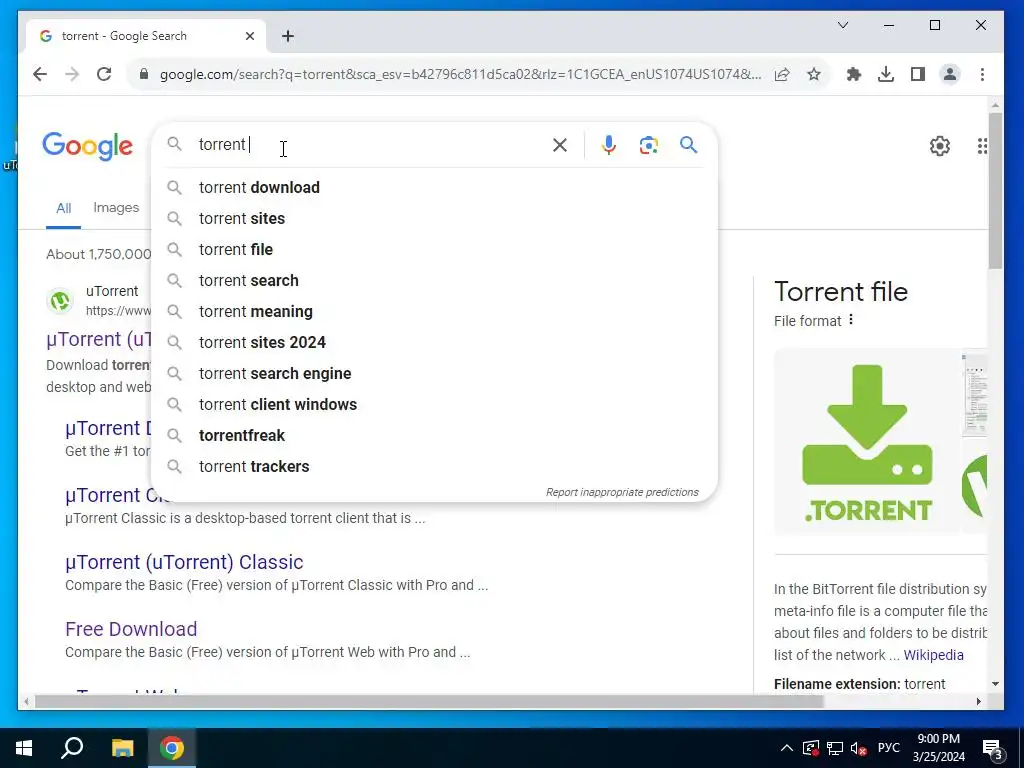This screenshot has width=1024, height=768.
Task: Show hidden system tray icons
Action: [x=787, y=748]
